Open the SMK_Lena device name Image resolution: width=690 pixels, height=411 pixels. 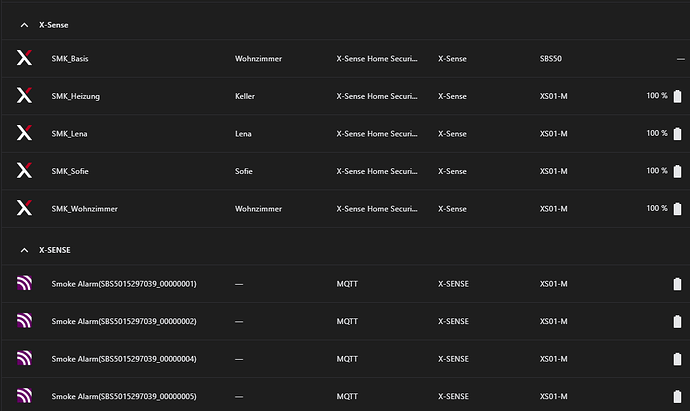pyautogui.click(x=69, y=134)
